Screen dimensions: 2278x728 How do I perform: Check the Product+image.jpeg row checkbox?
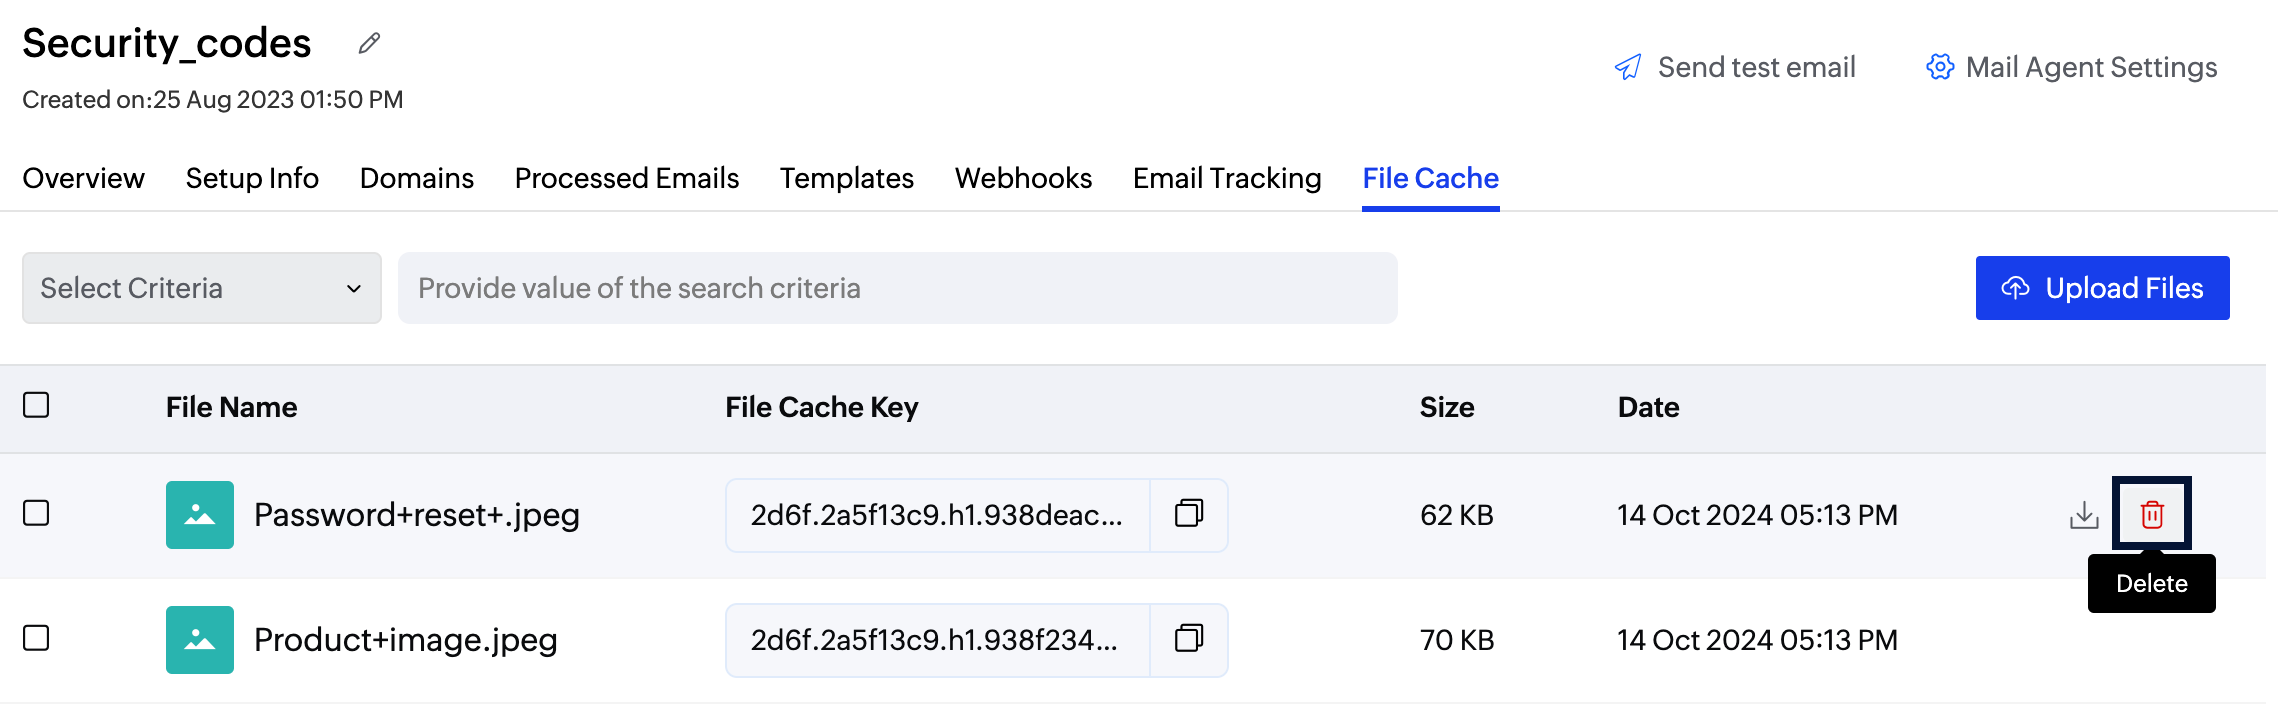(36, 638)
